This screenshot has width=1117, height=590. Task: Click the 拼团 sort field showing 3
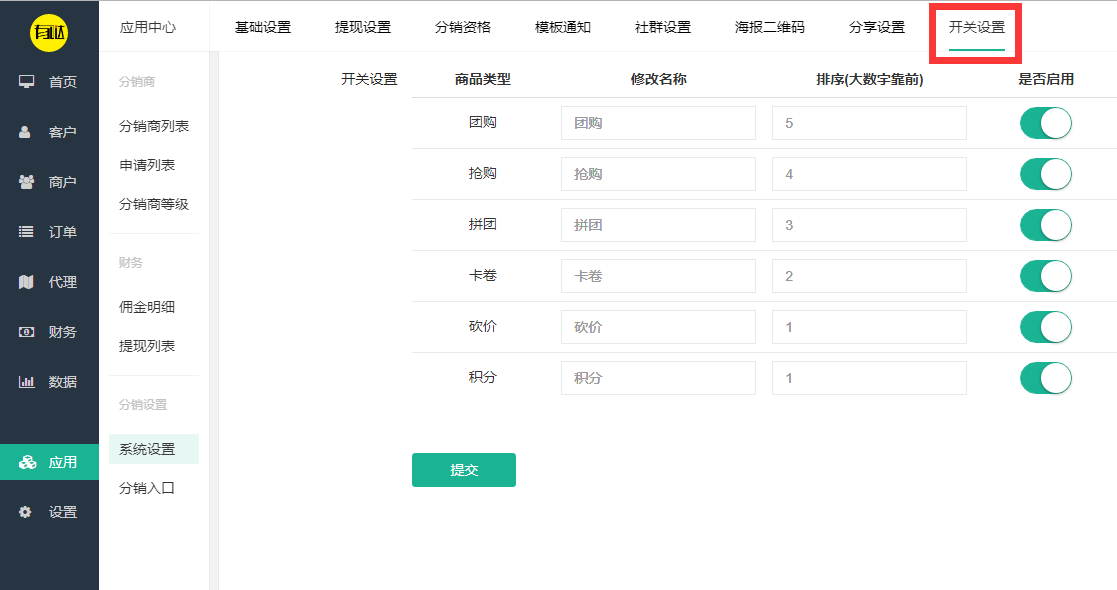coord(869,225)
